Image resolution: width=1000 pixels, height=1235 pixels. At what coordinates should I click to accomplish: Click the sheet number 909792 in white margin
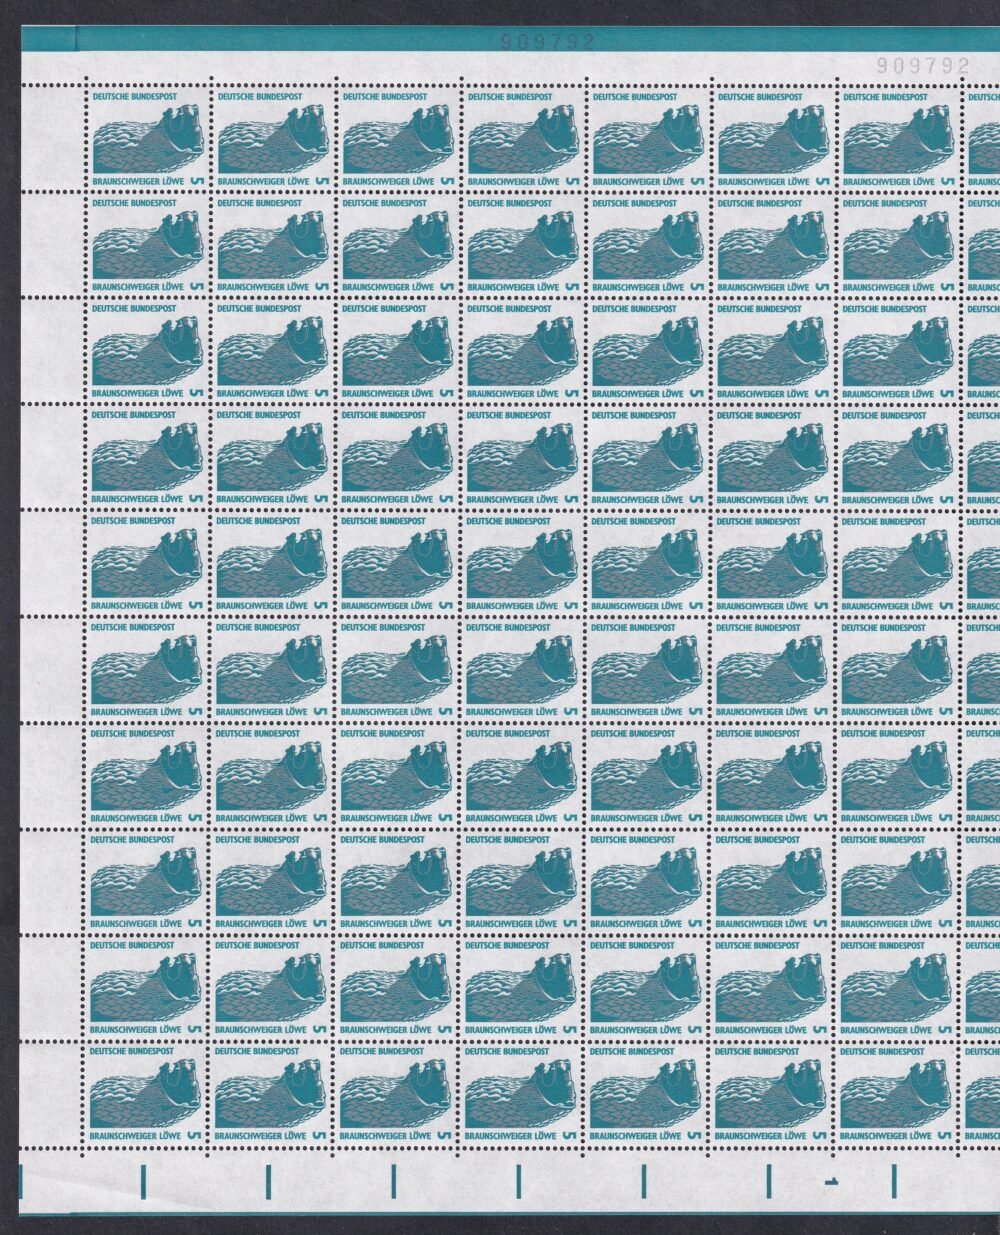923,65
